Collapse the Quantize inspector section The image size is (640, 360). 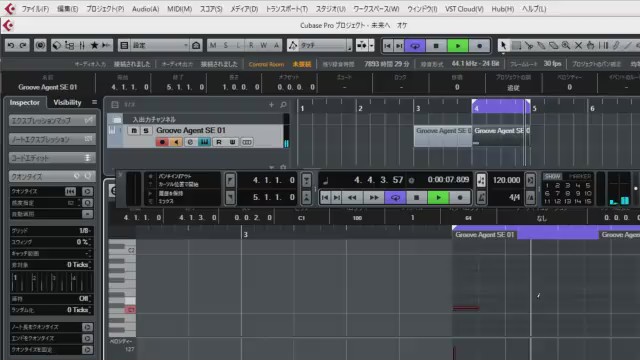point(52,176)
